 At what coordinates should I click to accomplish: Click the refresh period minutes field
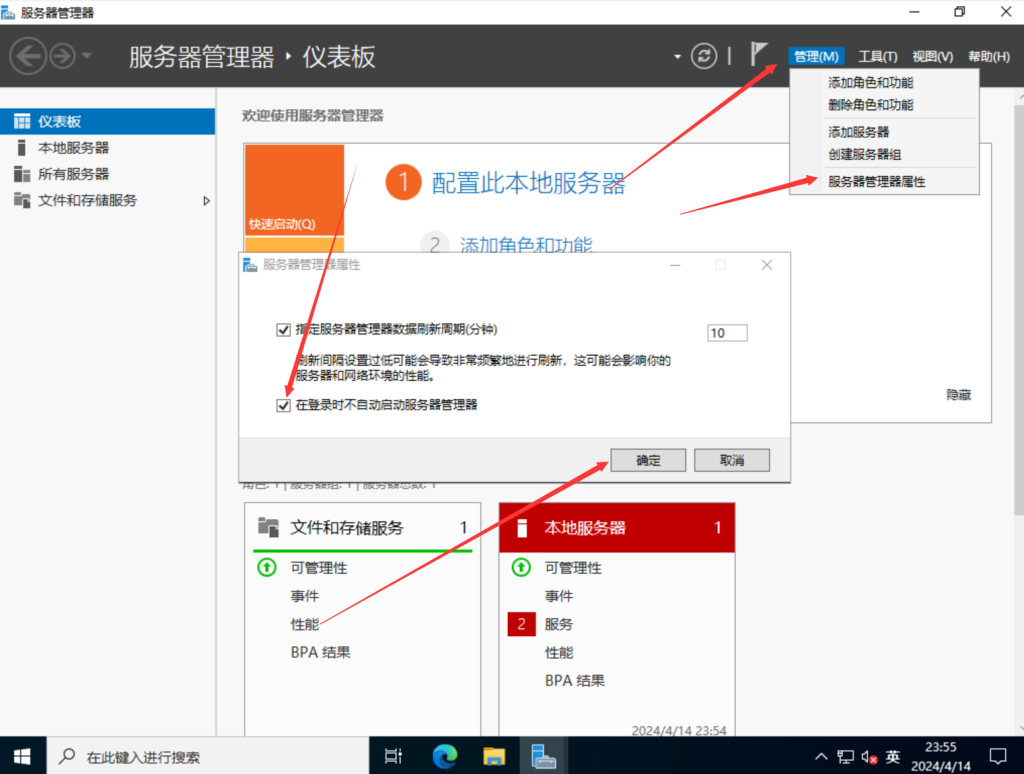click(728, 333)
